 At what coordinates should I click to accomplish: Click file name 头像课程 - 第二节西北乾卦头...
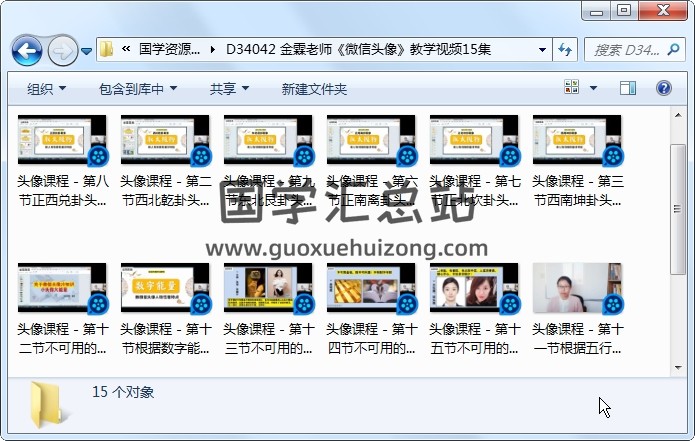pos(166,191)
